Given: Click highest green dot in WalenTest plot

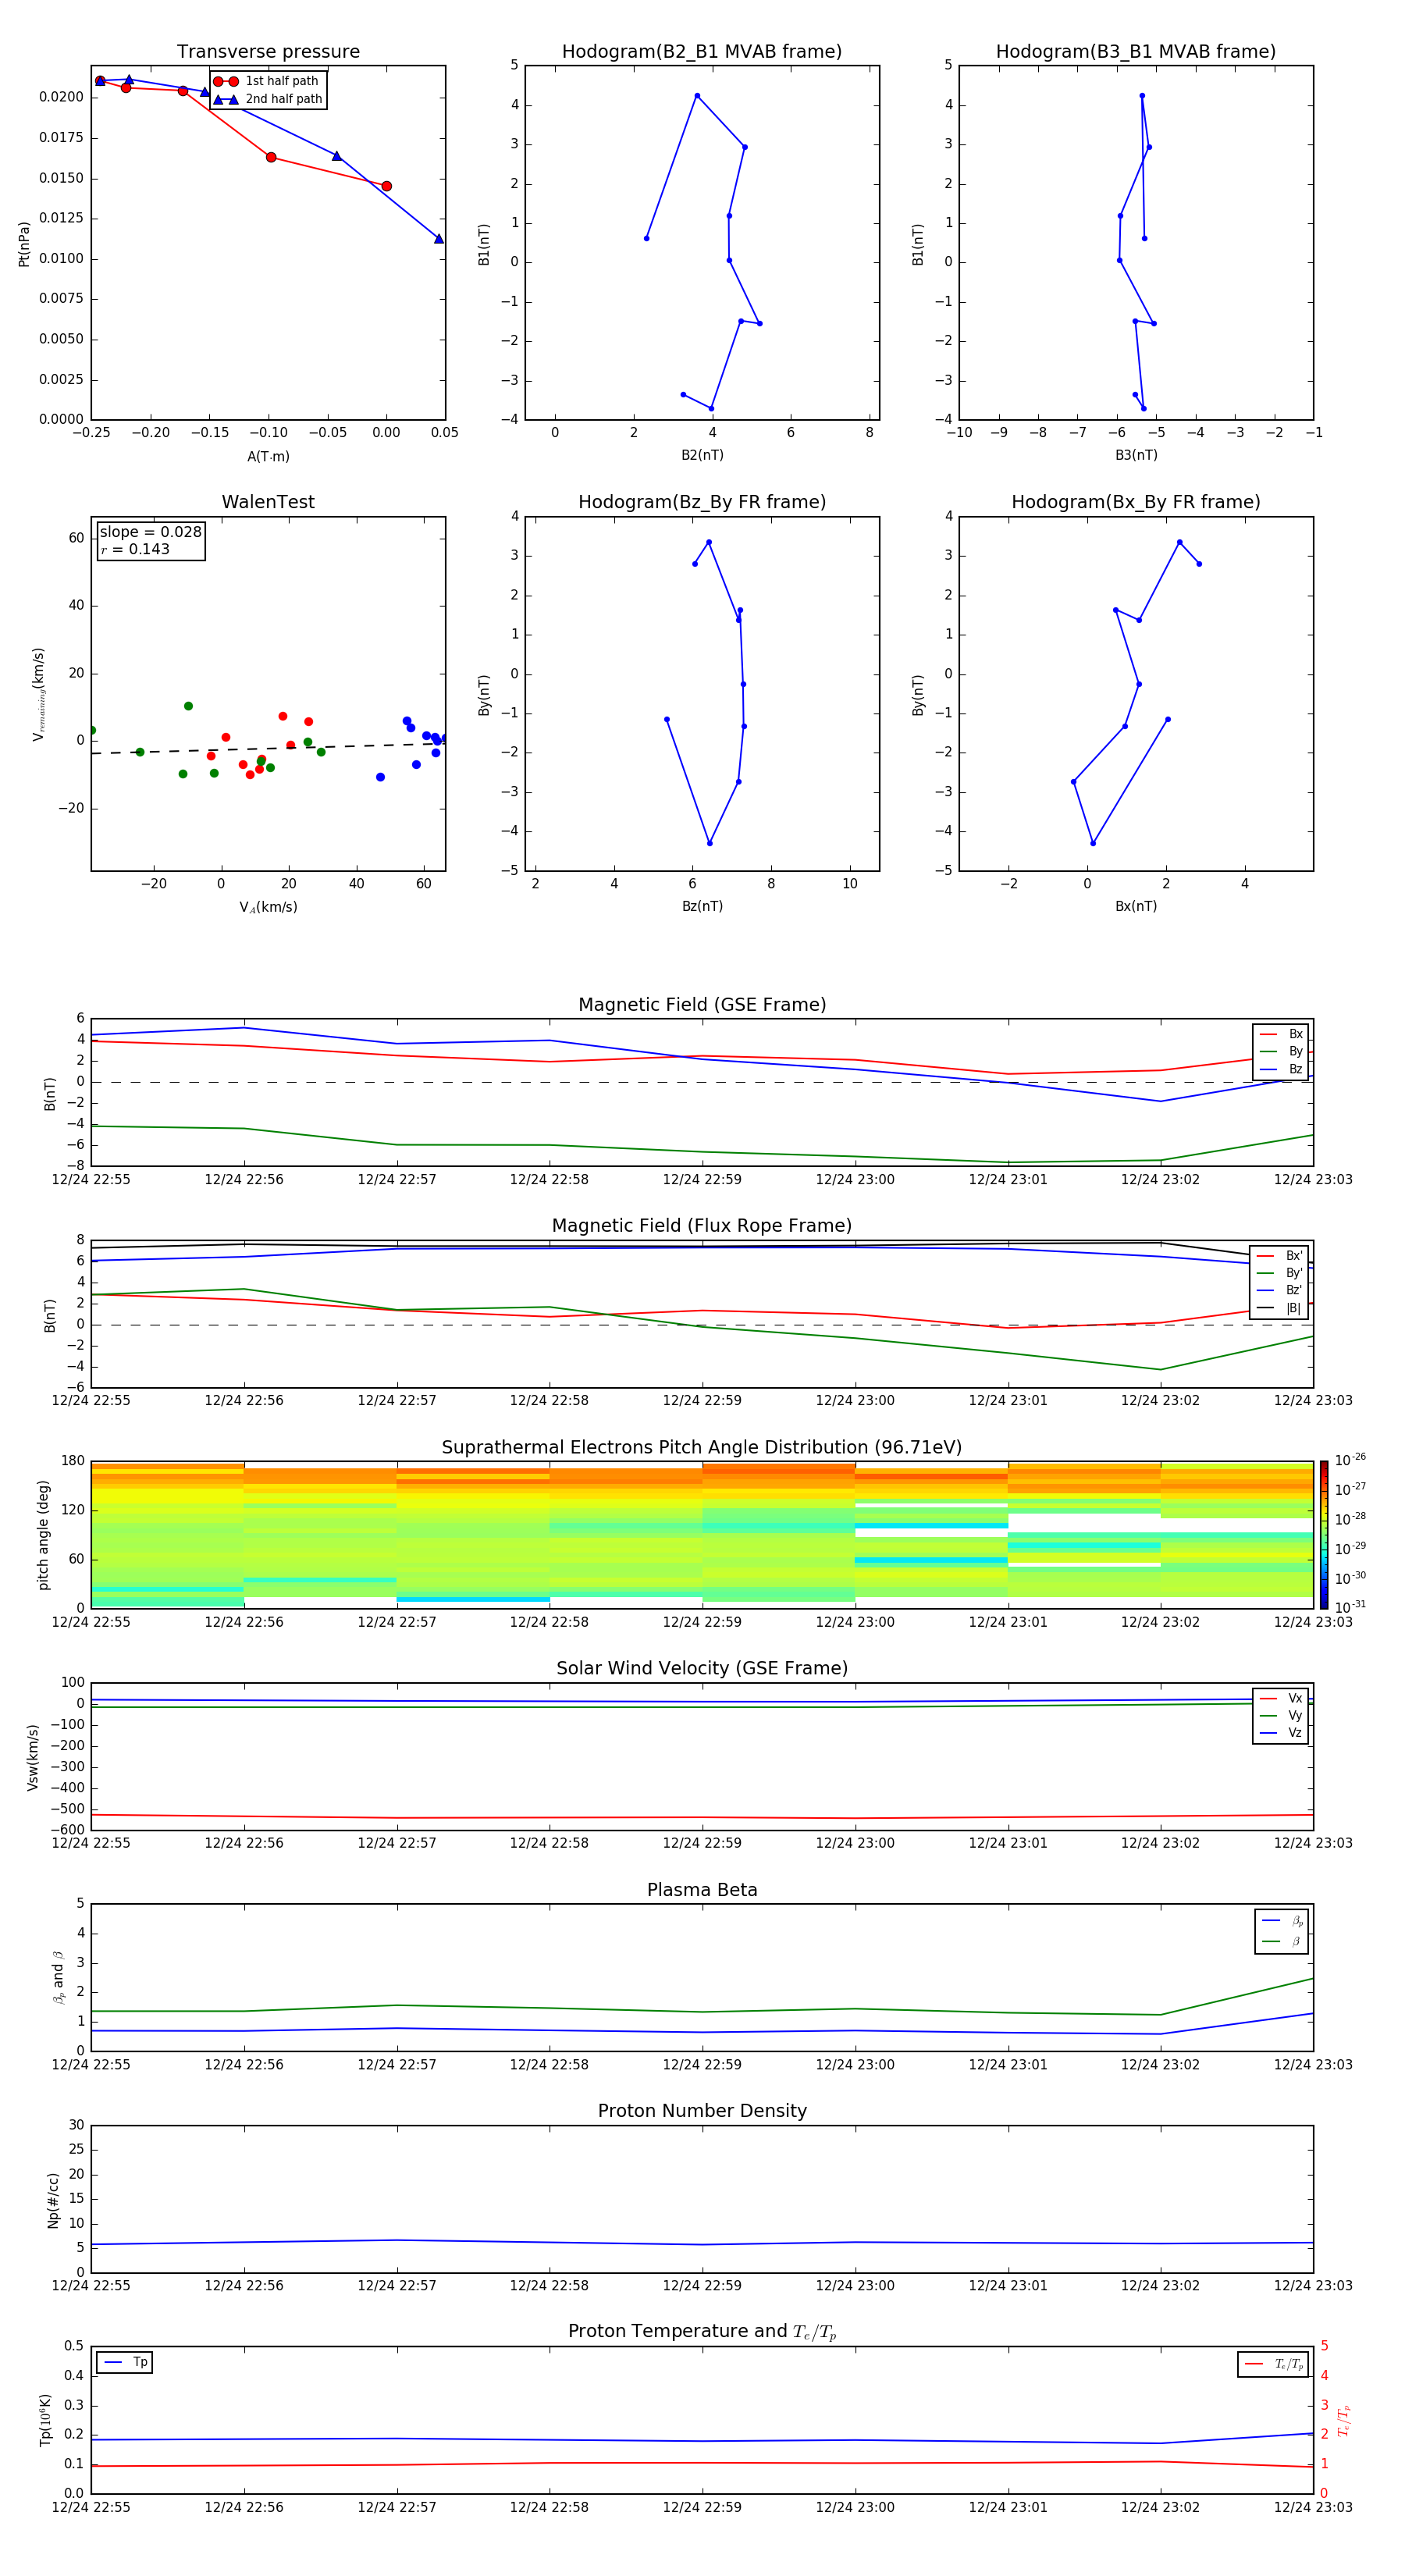Looking at the screenshot, I should point(188,706).
